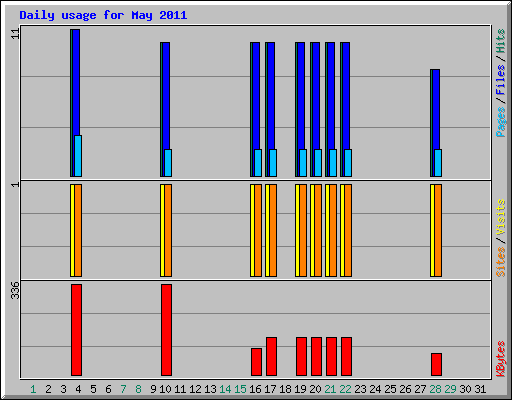The height and width of the screenshot is (400, 512).
Task: Click the 'KBytes' legend label
Action: [x=501, y=359]
